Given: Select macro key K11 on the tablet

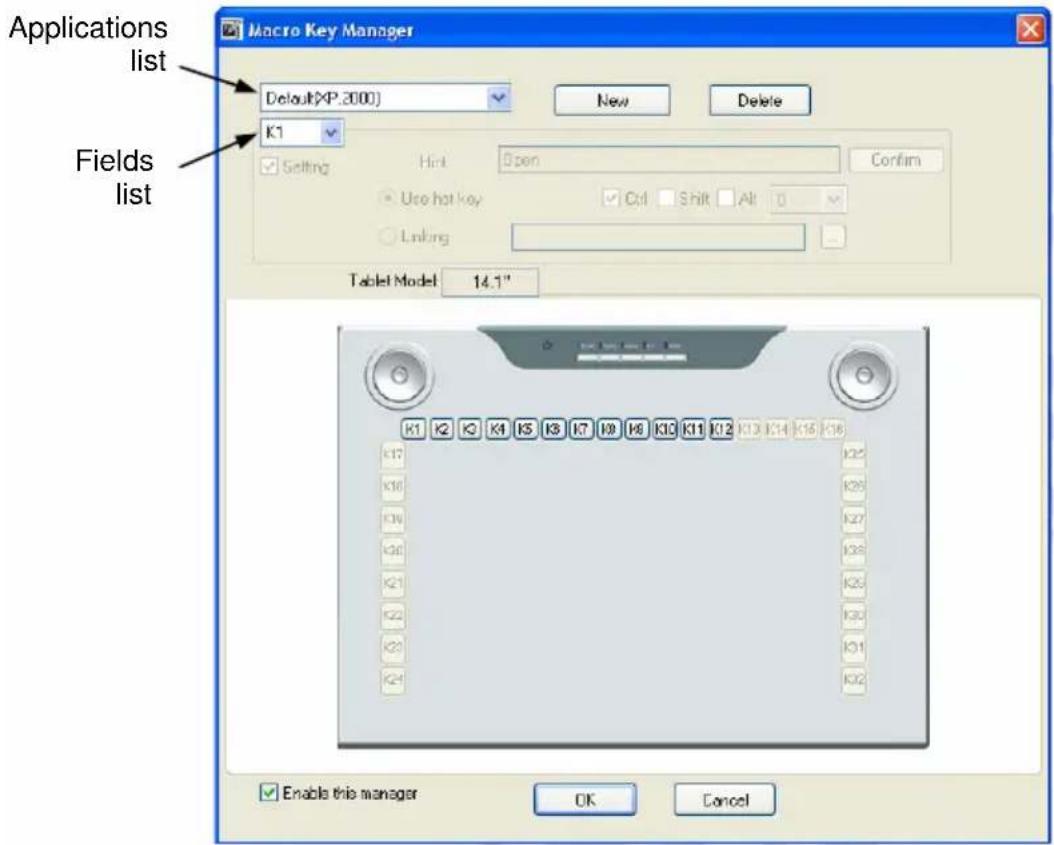Looking at the screenshot, I should coord(693,429).
